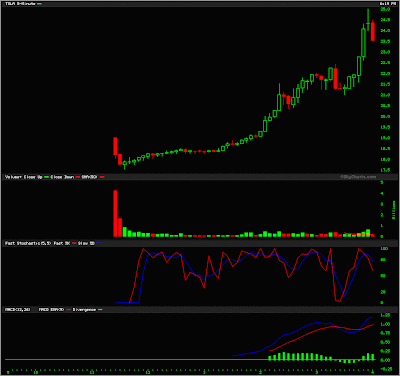The height and width of the screenshot is (376, 400).
Task: Click the Divergence legend label text
Action: point(84,310)
